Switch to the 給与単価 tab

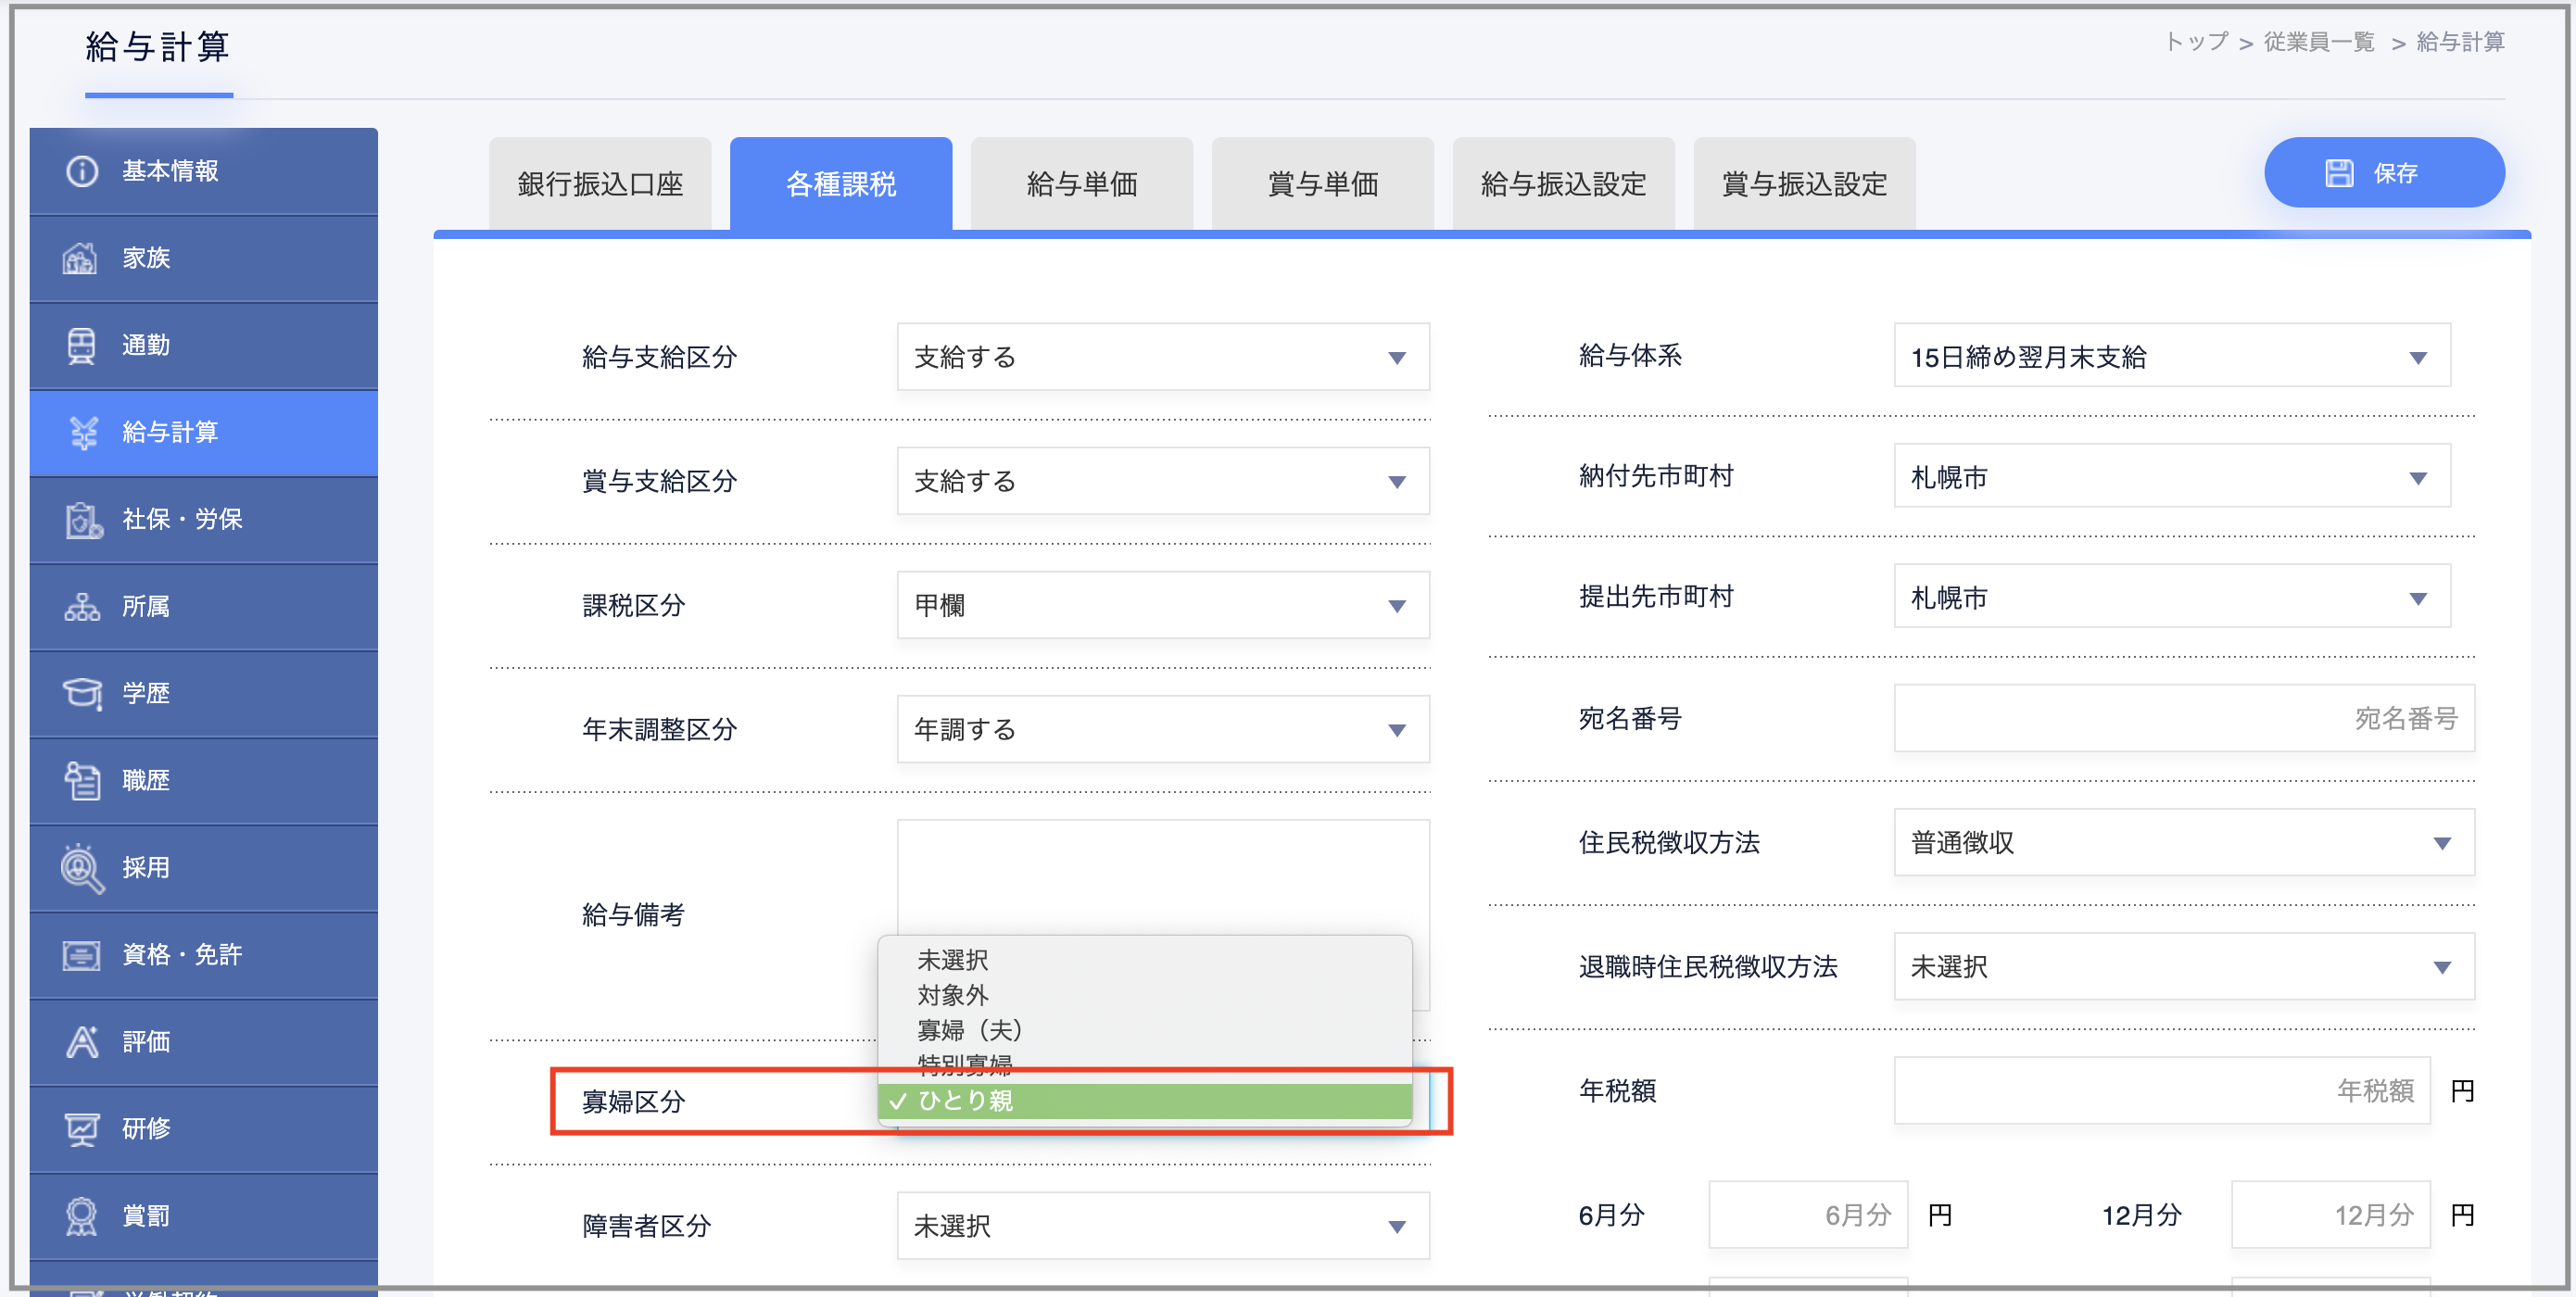1082,184
